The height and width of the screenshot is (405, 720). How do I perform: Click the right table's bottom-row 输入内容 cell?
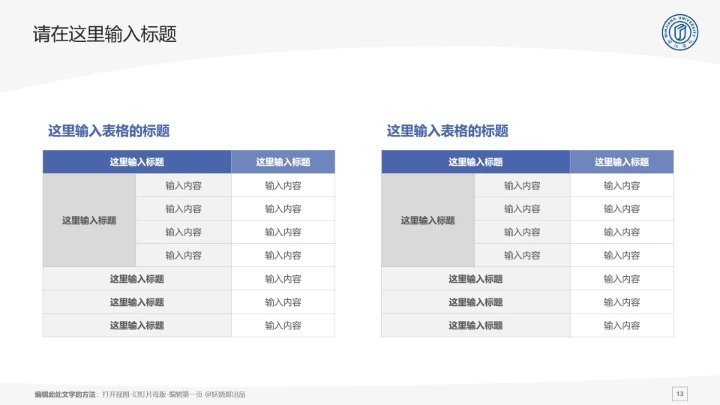coord(622,326)
